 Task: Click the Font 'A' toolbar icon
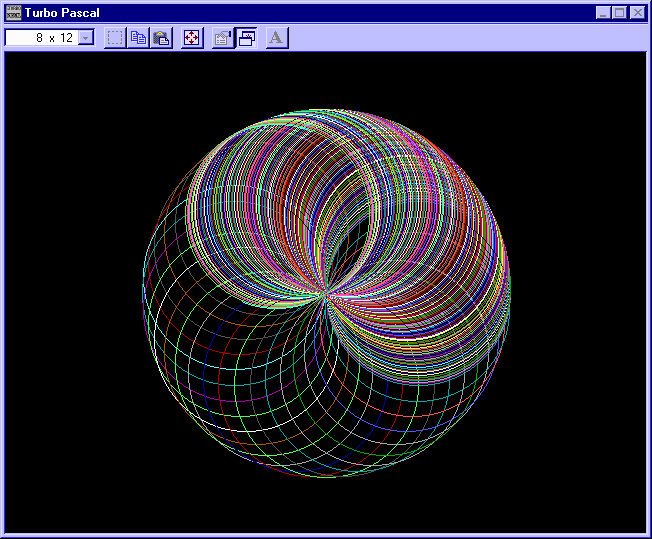tap(277, 38)
